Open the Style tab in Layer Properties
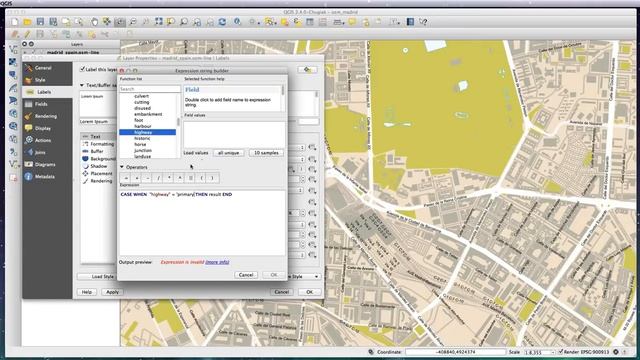This screenshot has width=640, height=360. tap(47, 80)
